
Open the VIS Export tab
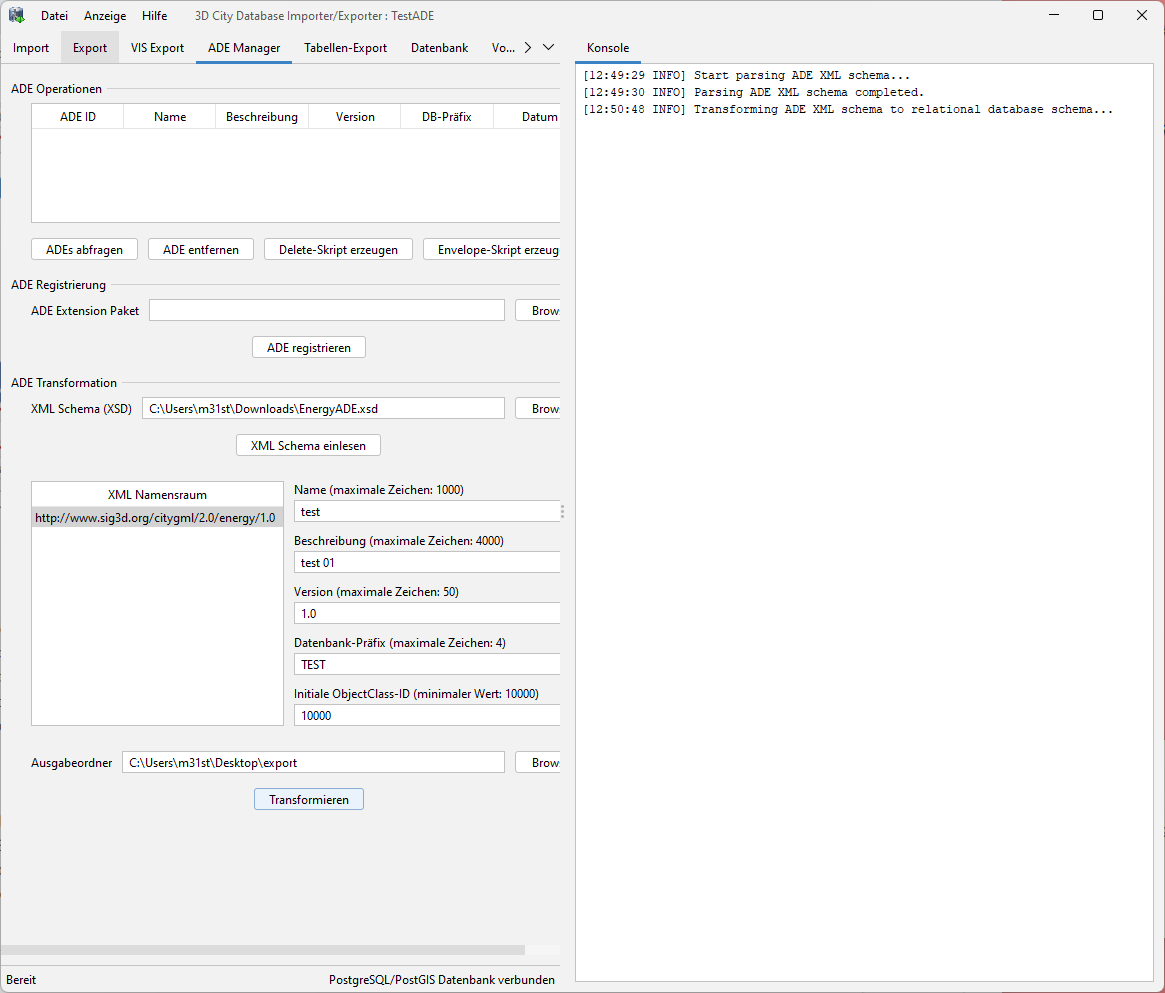(x=158, y=48)
